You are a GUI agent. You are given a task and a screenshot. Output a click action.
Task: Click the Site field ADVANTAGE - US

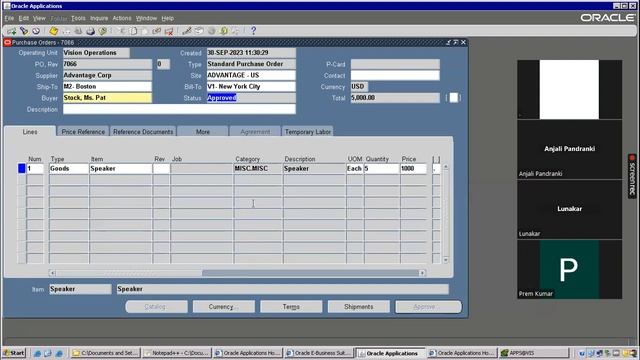coord(251,76)
